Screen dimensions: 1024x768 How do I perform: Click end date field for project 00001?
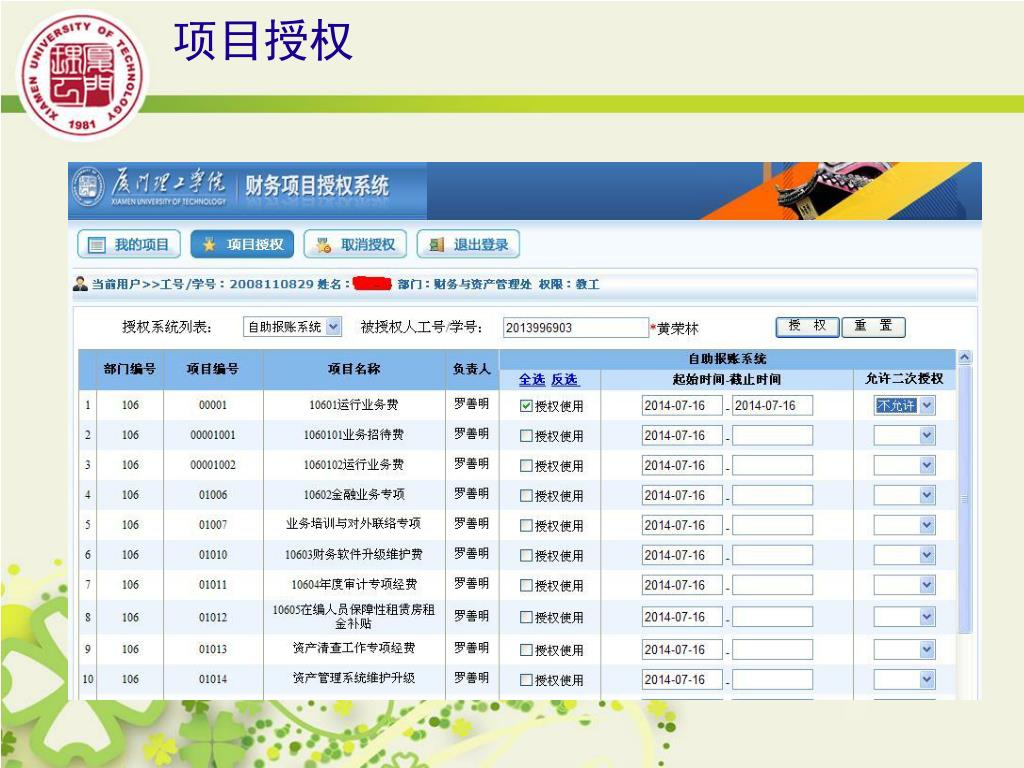pos(773,406)
